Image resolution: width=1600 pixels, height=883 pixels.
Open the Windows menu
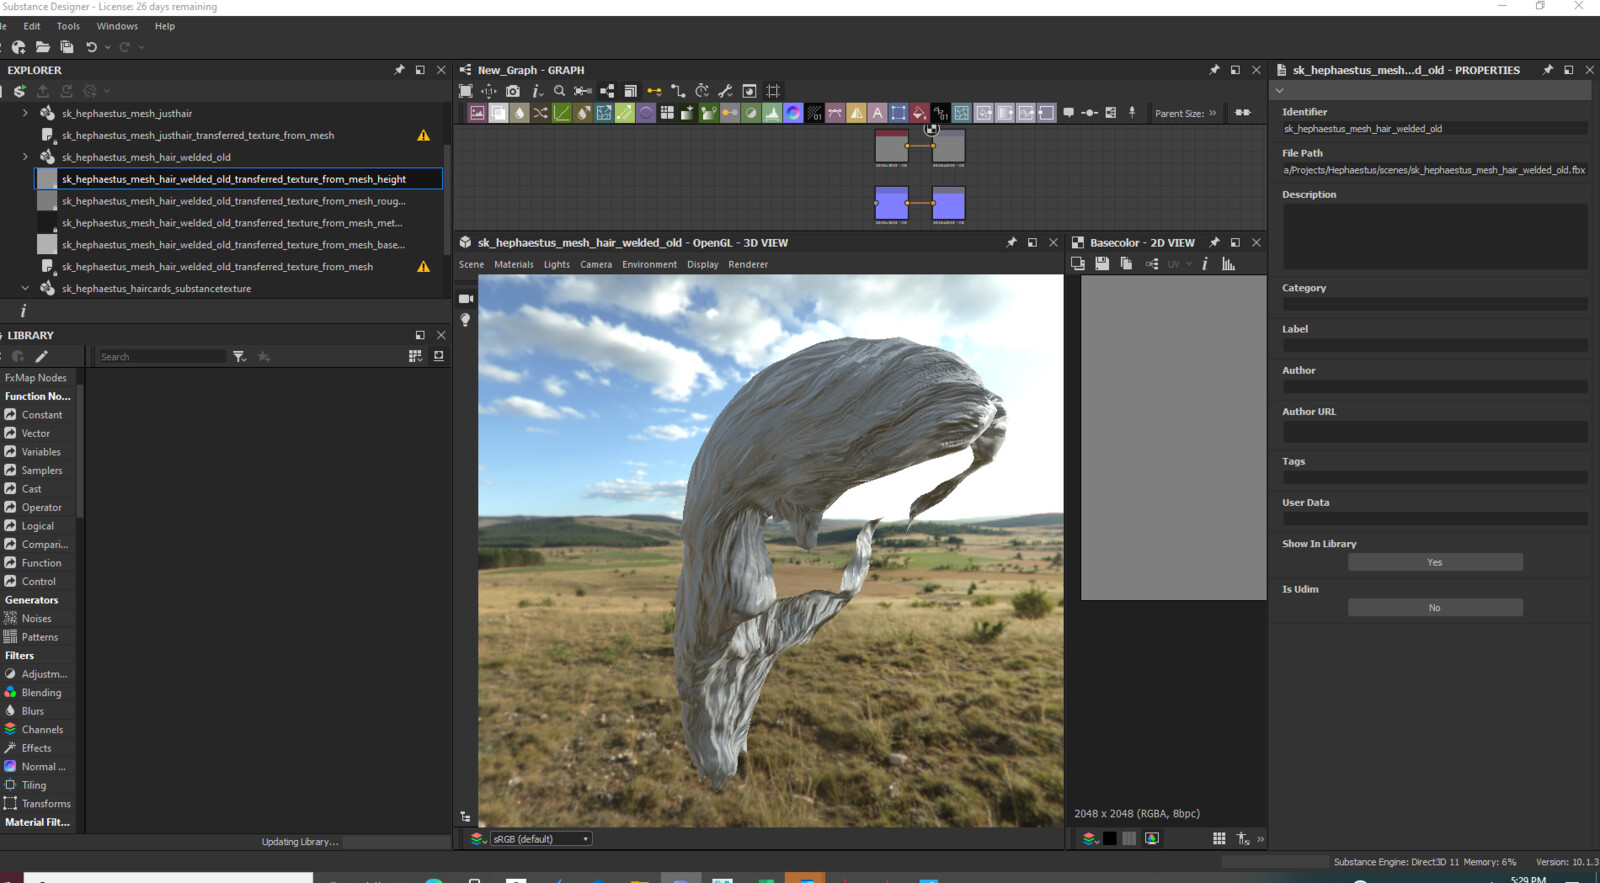point(117,26)
